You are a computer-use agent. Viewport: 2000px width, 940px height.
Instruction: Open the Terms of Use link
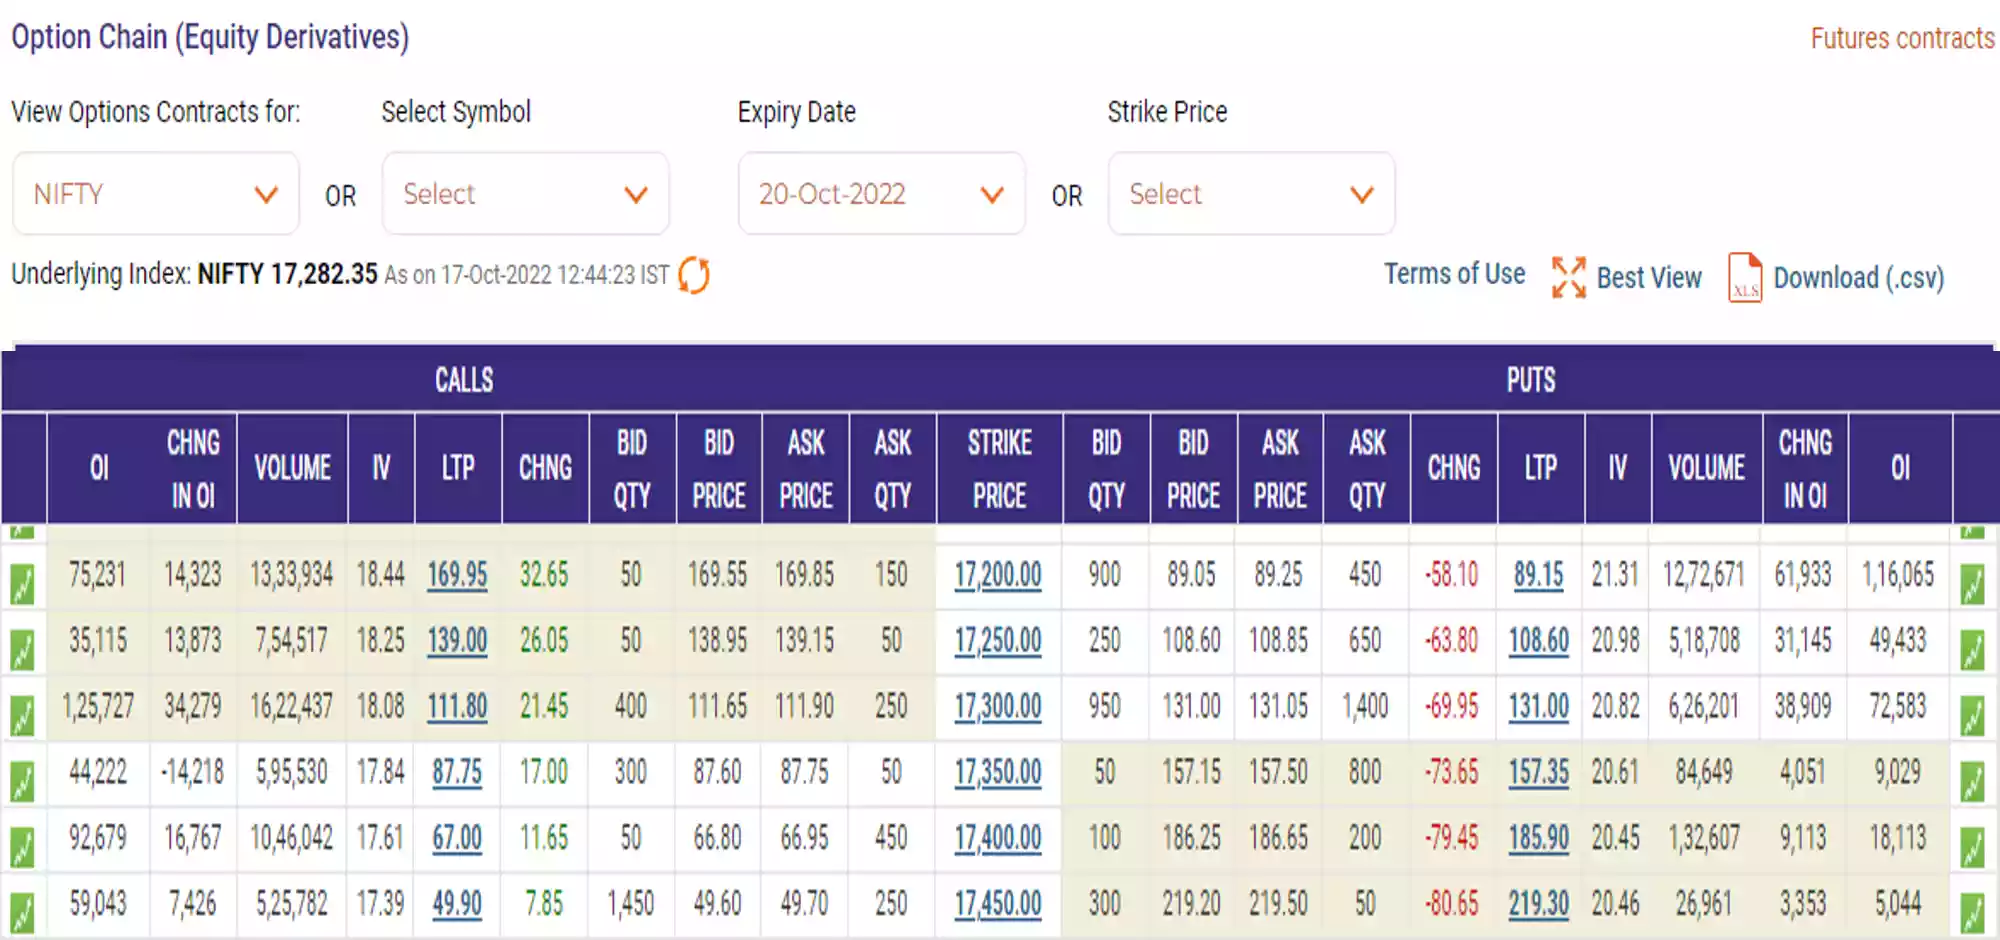point(1455,274)
